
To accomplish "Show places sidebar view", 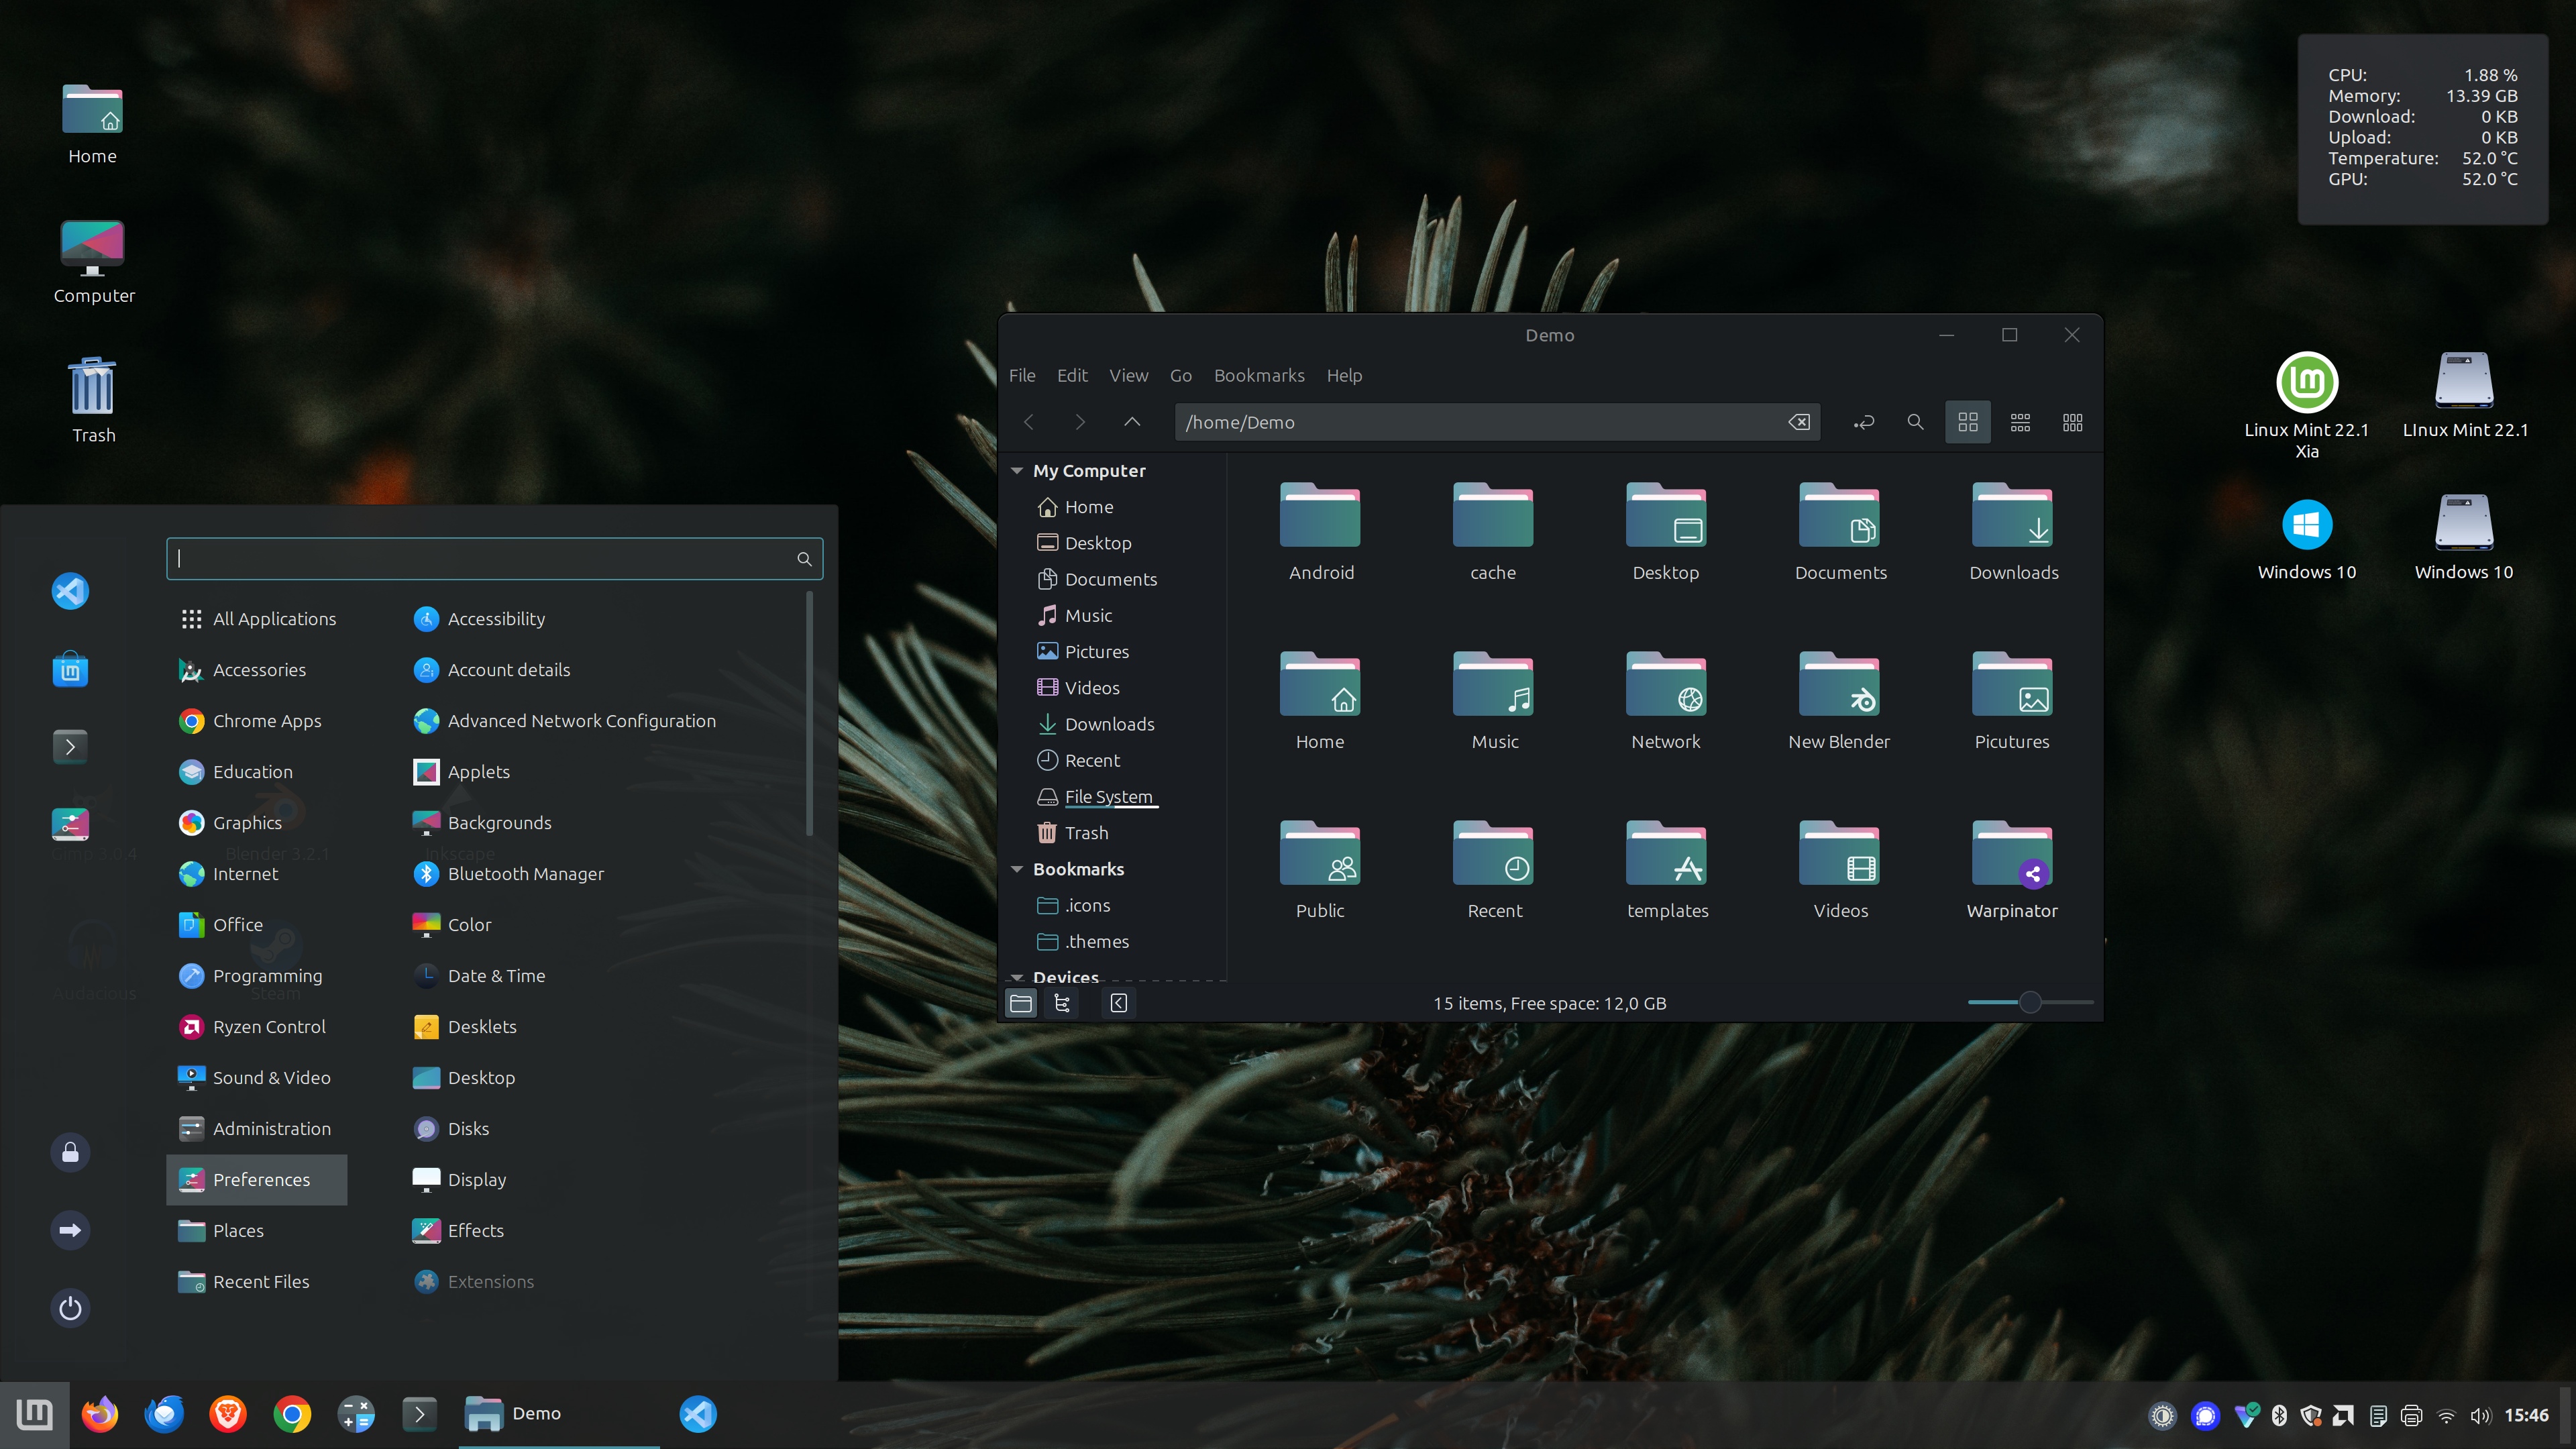I will click(x=1021, y=1003).
